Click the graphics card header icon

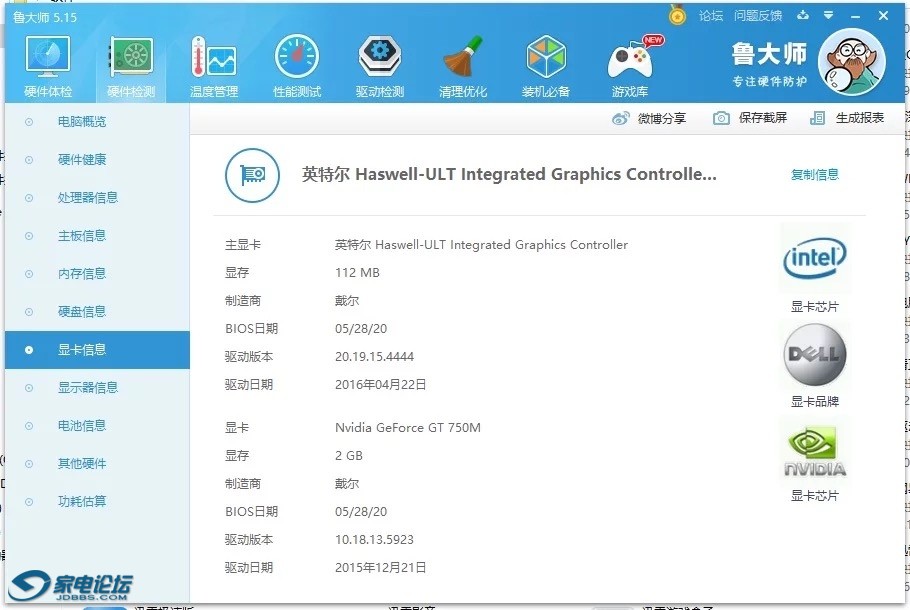tap(252, 175)
